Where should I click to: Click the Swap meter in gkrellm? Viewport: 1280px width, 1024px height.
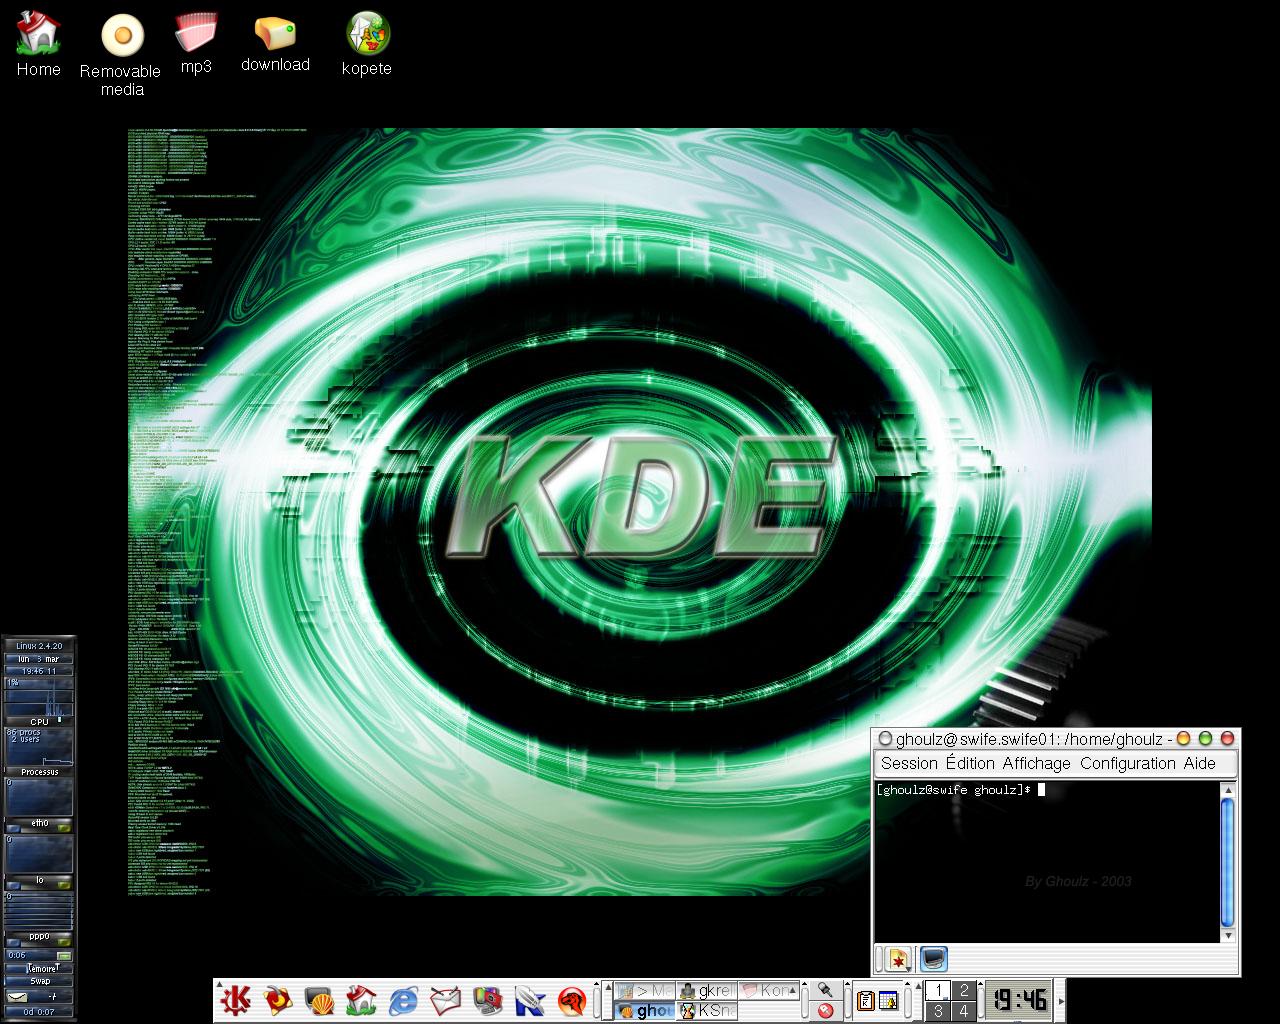[x=39, y=982]
